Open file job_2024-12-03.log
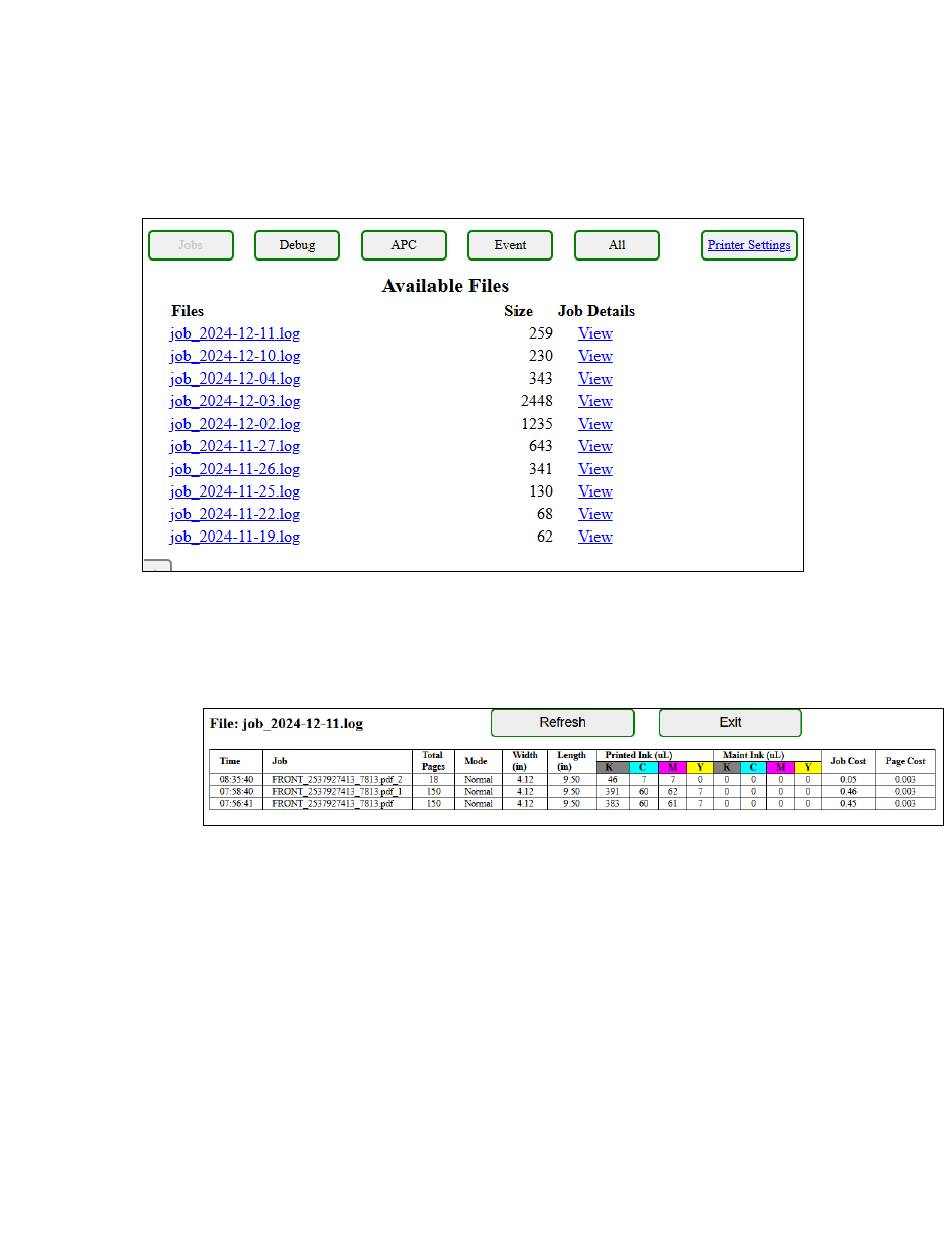 click(235, 401)
